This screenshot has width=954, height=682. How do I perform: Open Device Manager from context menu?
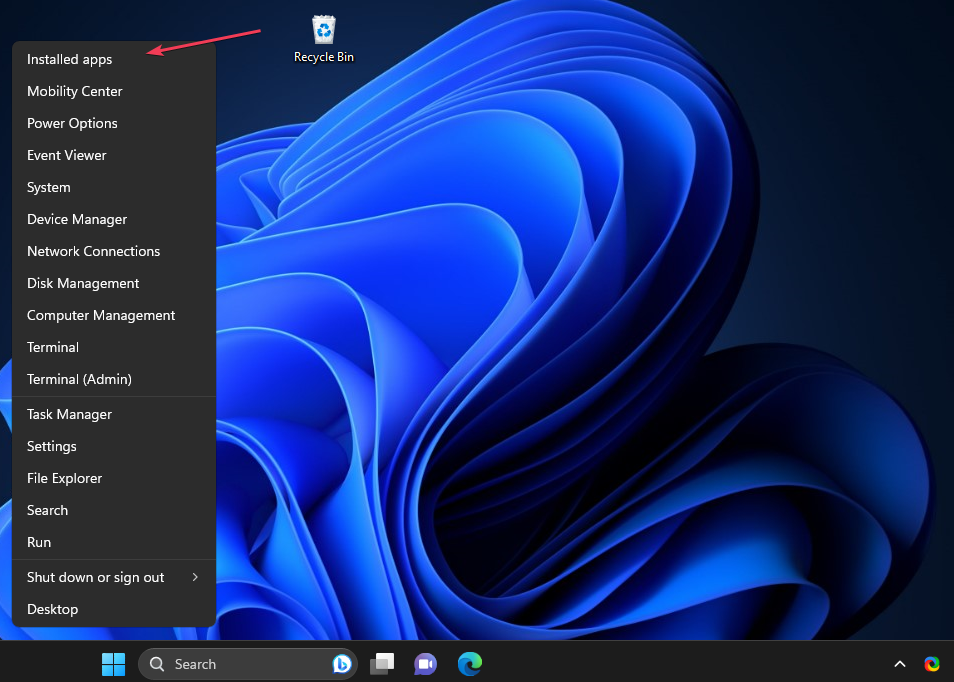pos(77,219)
